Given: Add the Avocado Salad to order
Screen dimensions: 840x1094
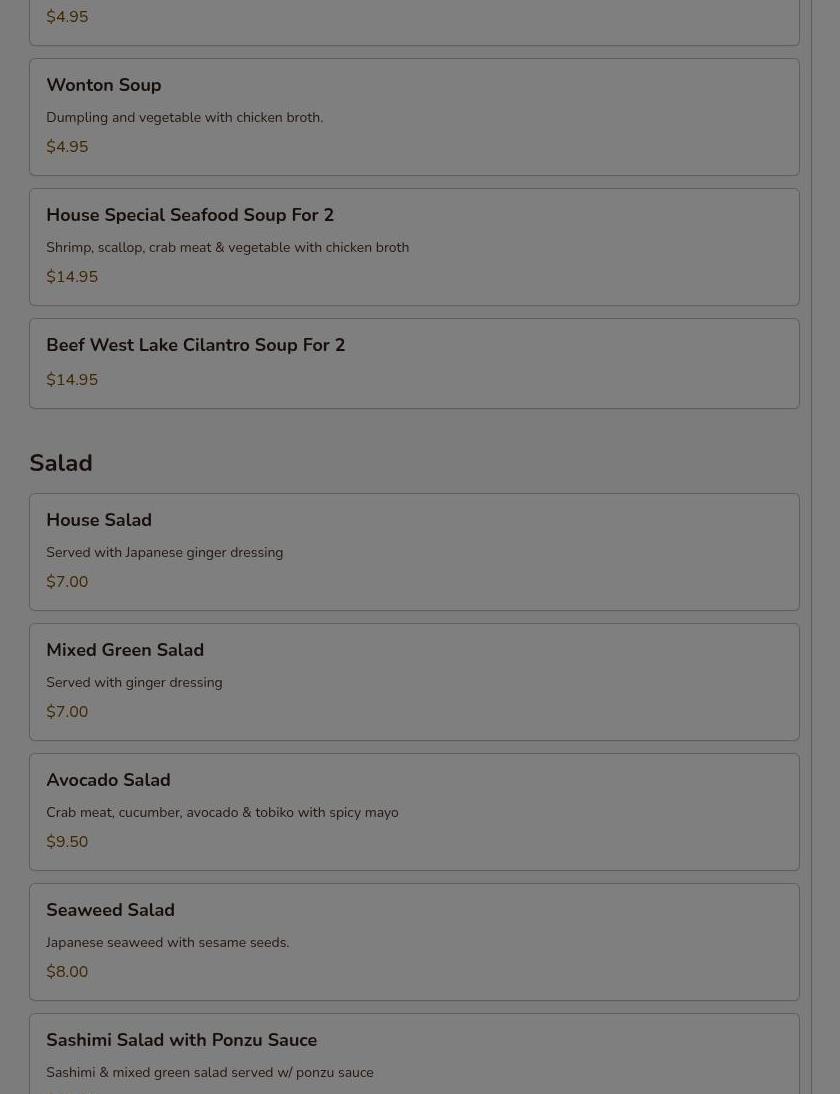Looking at the screenshot, I should tap(108, 781).
